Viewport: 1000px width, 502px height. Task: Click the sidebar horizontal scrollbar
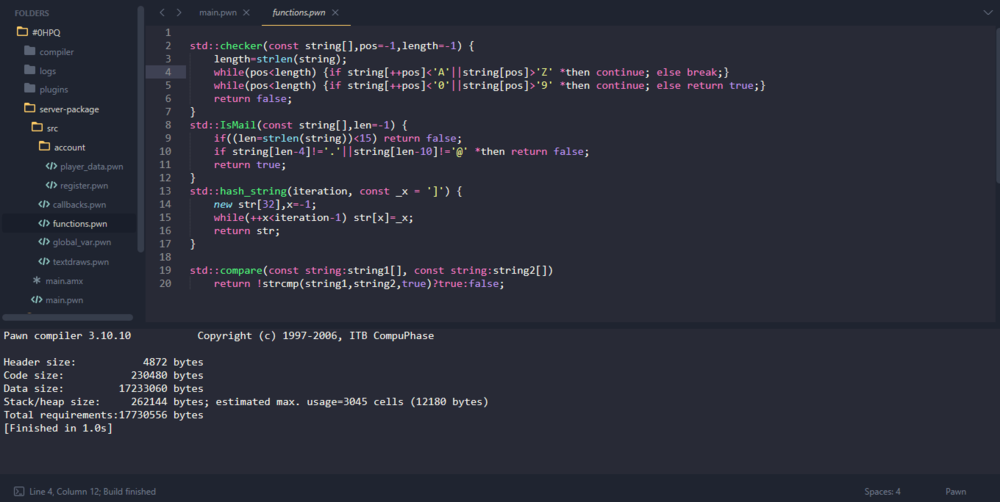pyautogui.click(x=68, y=317)
